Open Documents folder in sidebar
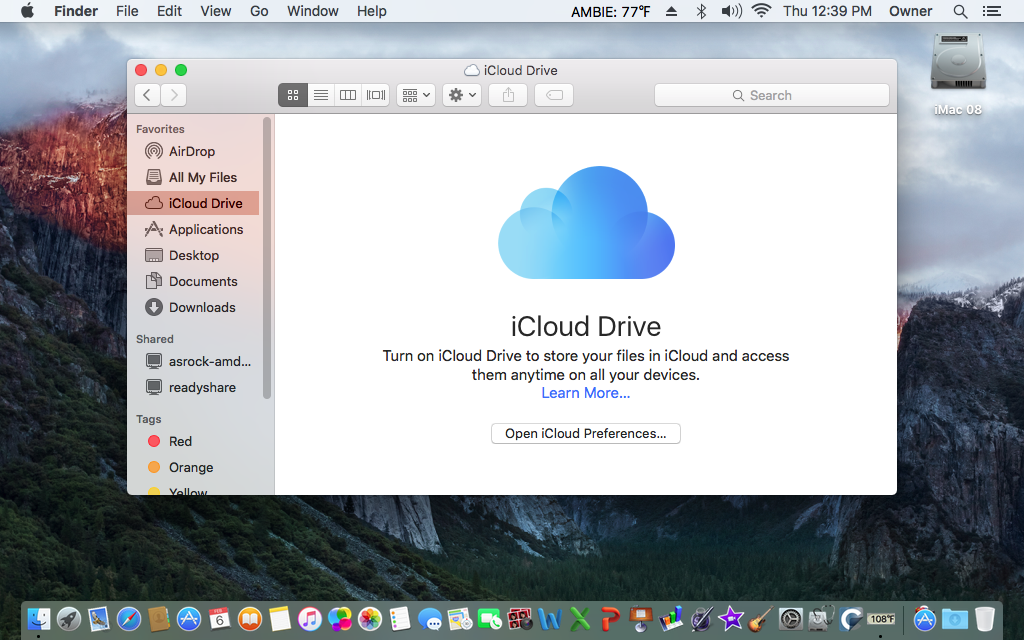 coord(193,281)
